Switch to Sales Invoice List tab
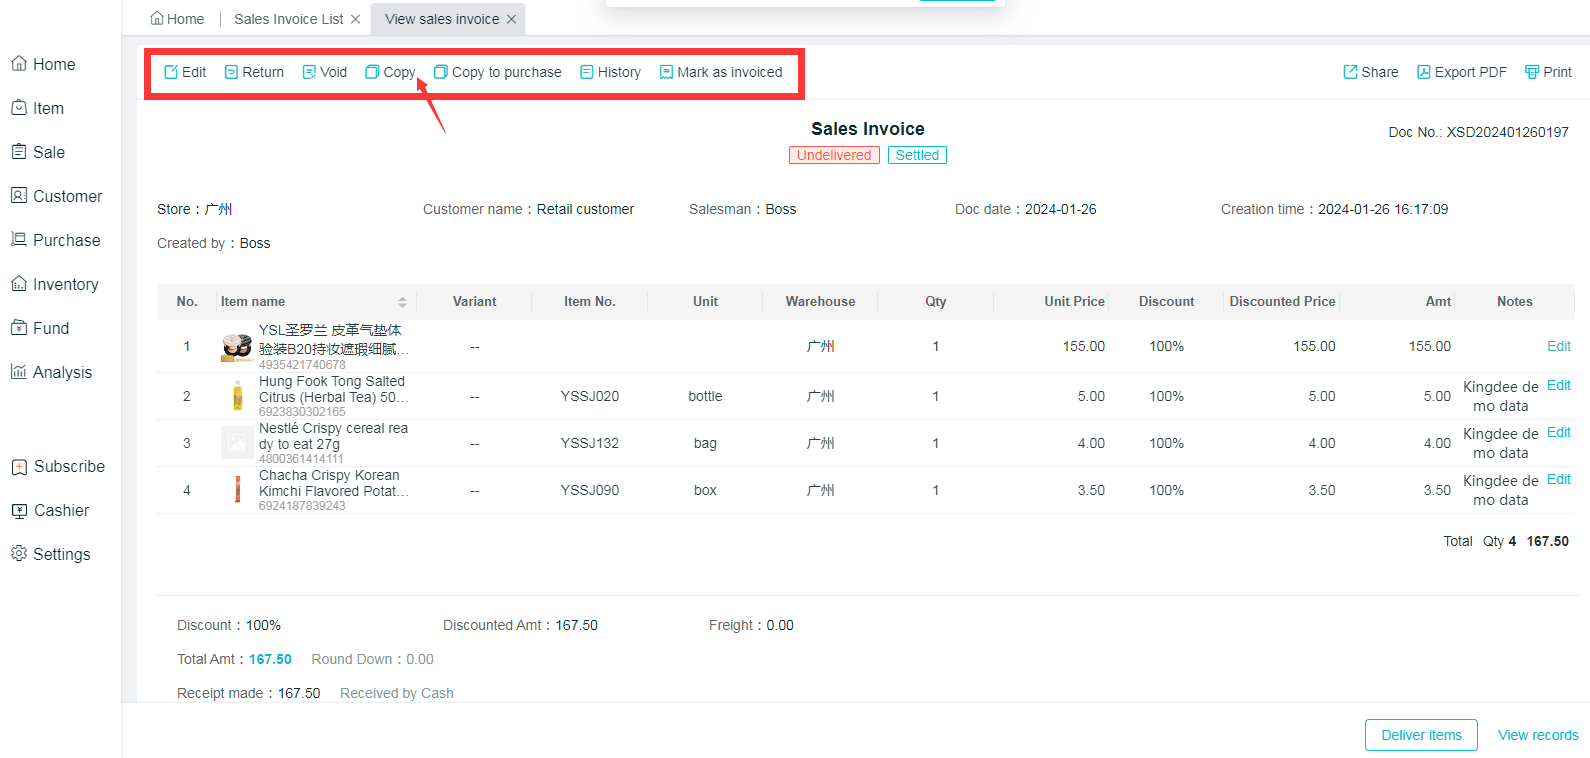1590x758 pixels. [x=288, y=19]
